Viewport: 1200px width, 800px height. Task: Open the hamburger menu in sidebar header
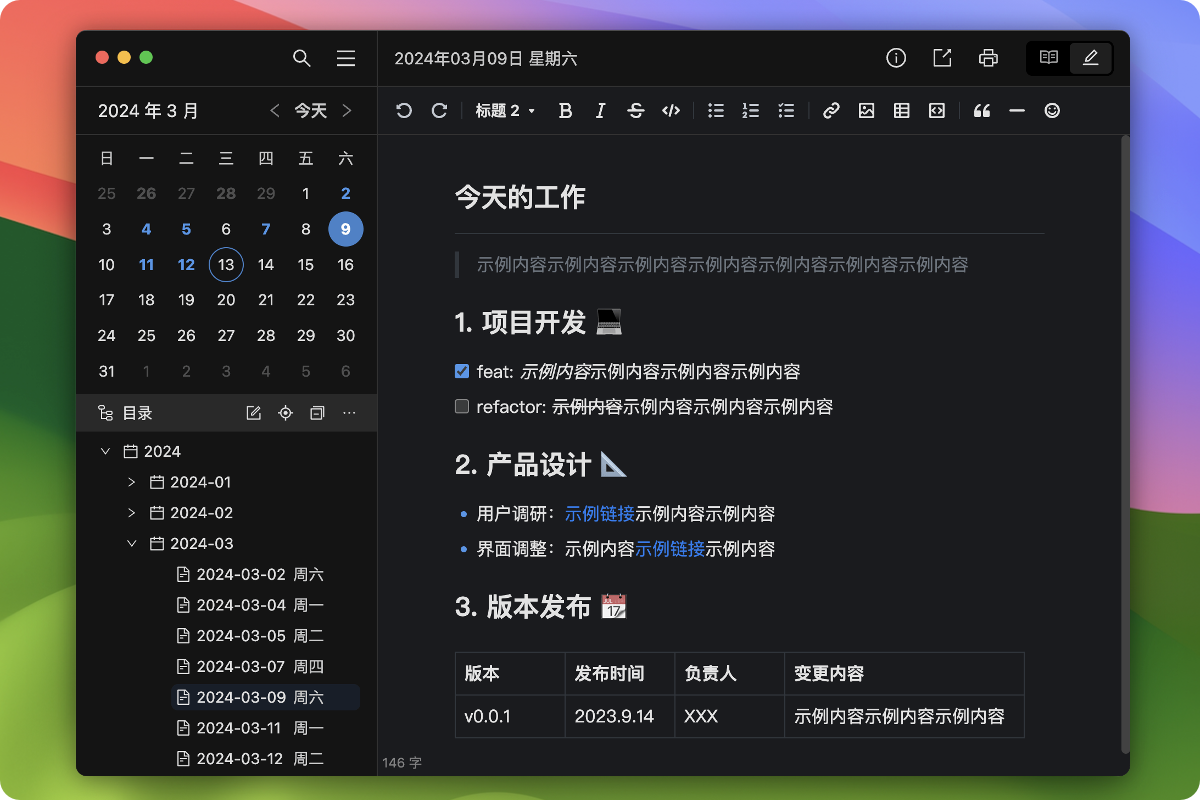[x=346, y=58]
